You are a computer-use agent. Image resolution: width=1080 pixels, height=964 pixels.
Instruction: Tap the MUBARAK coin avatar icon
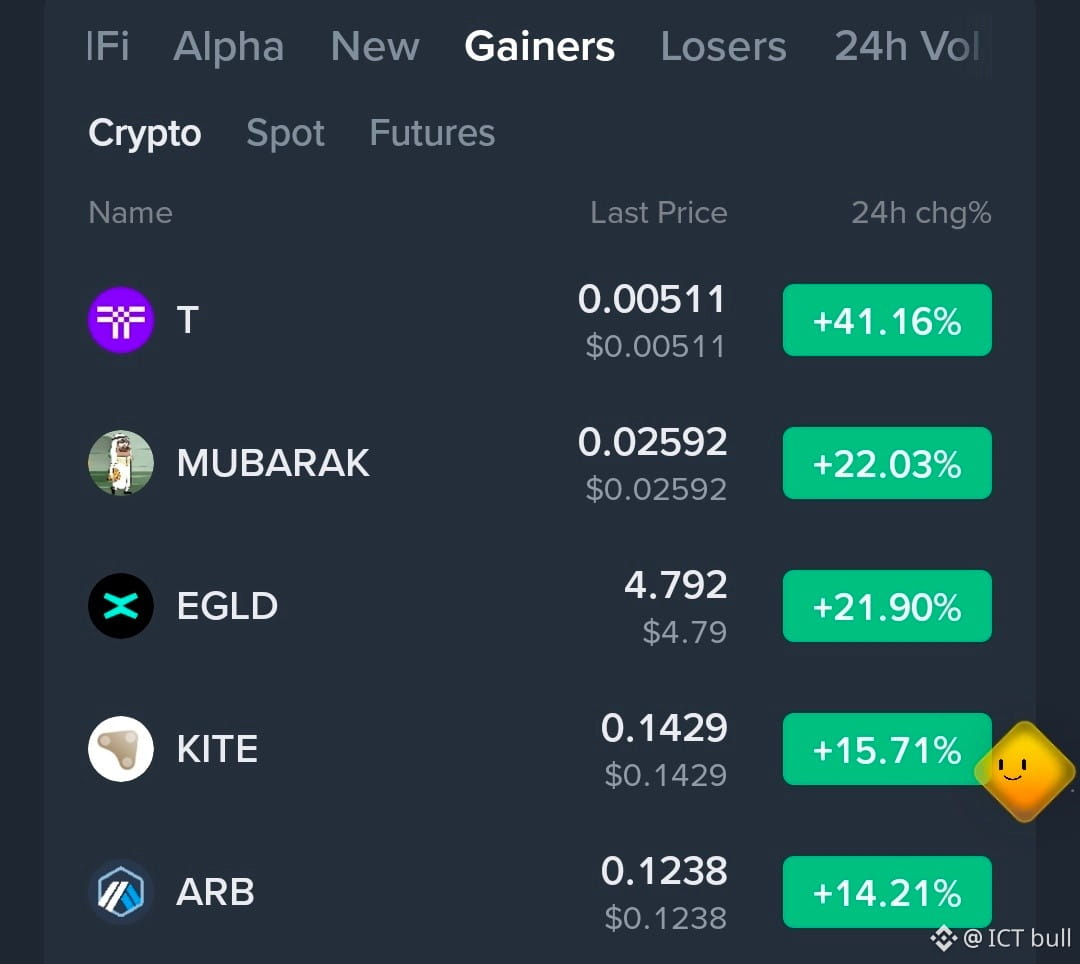121,463
